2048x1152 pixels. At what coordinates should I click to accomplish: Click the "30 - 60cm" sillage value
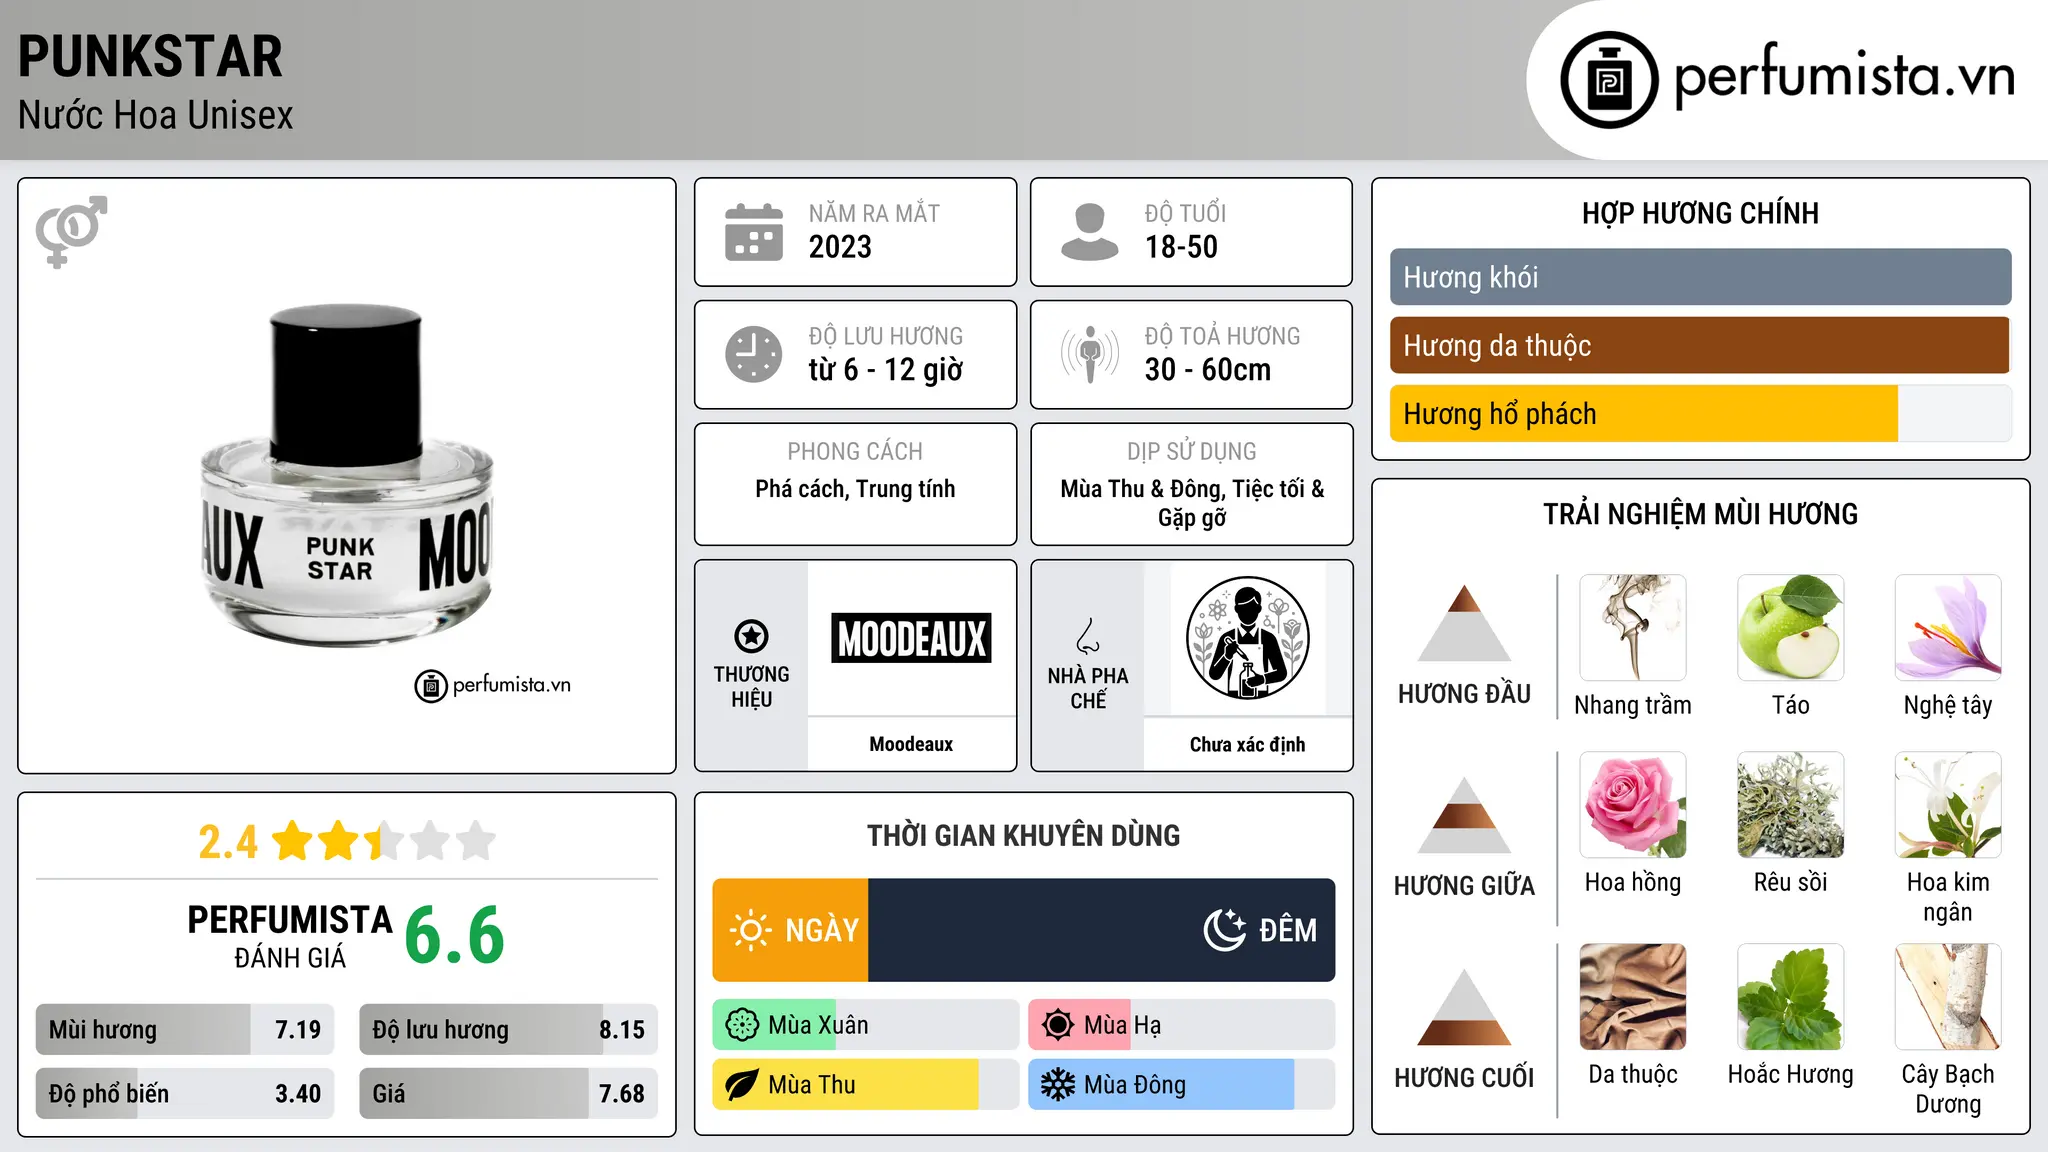1208,370
